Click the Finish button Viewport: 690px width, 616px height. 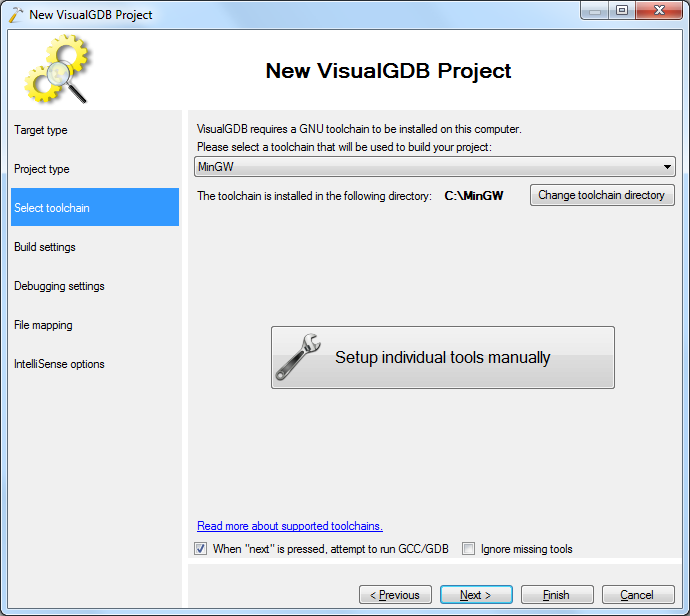(557, 595)
